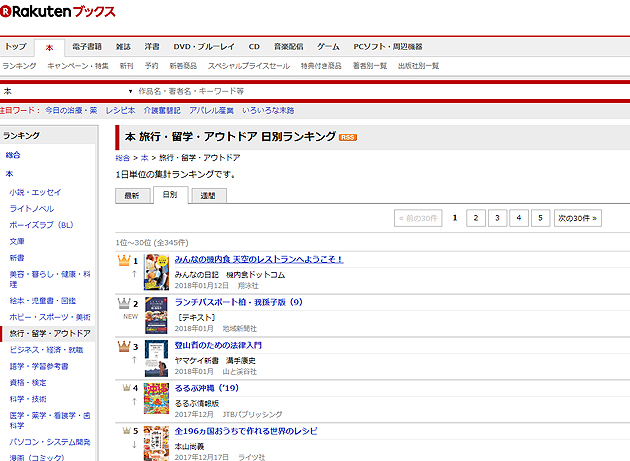
Task: Click breadcrumb link 本
Action: (145, 158)
